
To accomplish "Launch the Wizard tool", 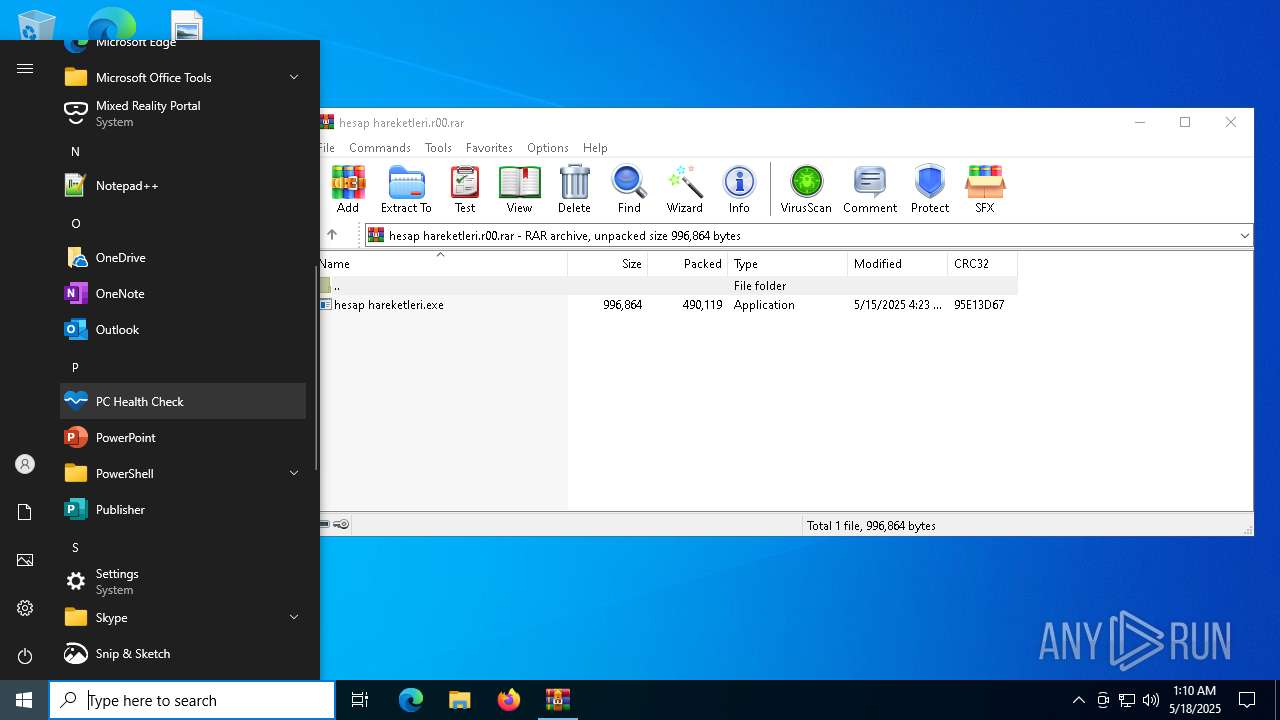I will pos(685,190).
